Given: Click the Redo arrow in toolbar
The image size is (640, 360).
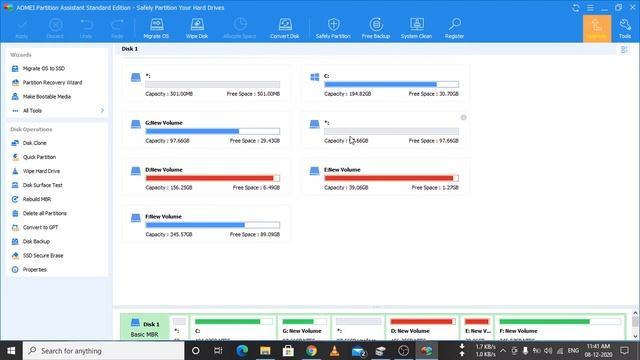Looking at the screenshot, I should (117, 28).
